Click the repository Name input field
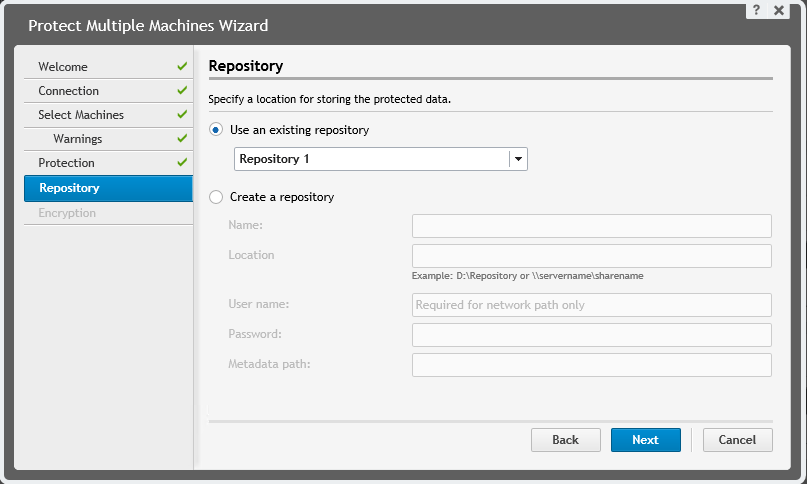This screenshot has height=484, width=807. click(x=591, y=226)
